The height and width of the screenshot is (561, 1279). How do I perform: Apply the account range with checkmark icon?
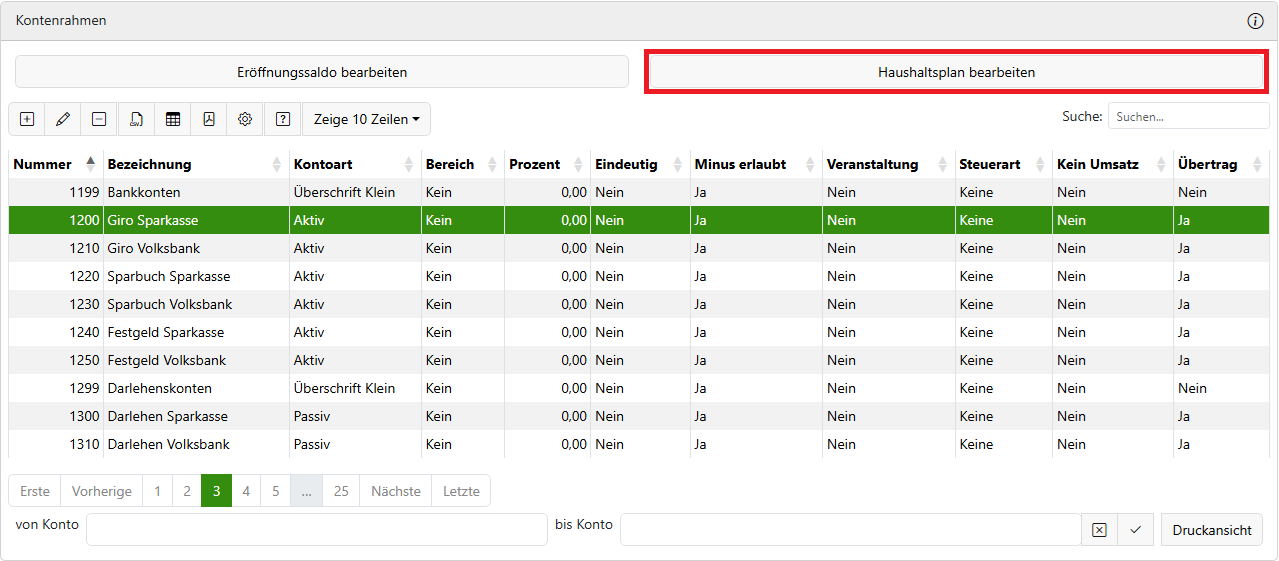[x=1135, y=530]
